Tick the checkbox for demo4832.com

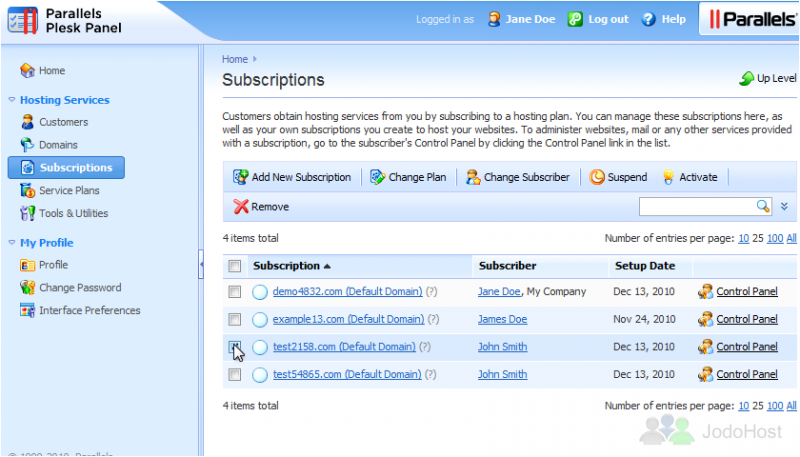pos(234,292)
